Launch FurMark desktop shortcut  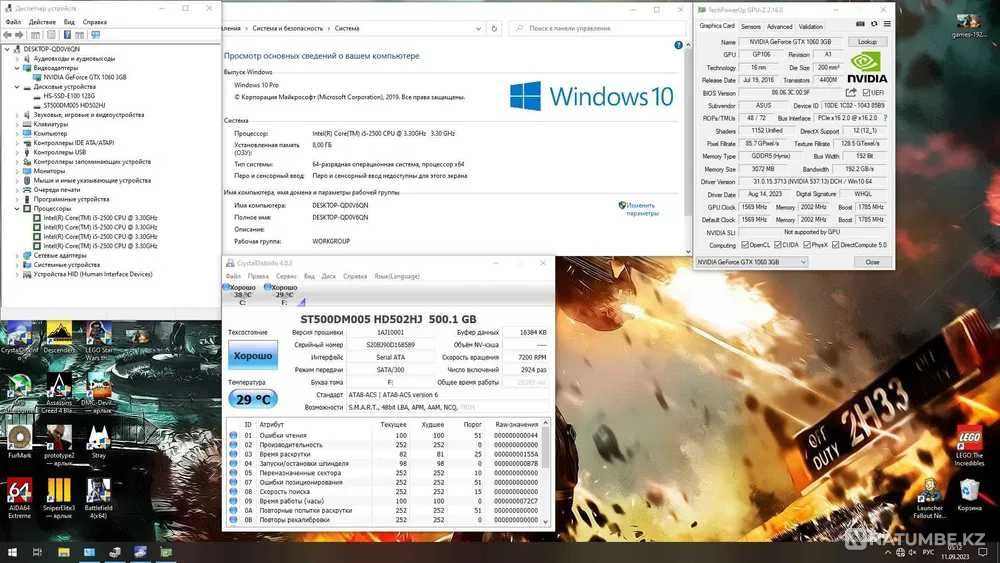[19, 442]
